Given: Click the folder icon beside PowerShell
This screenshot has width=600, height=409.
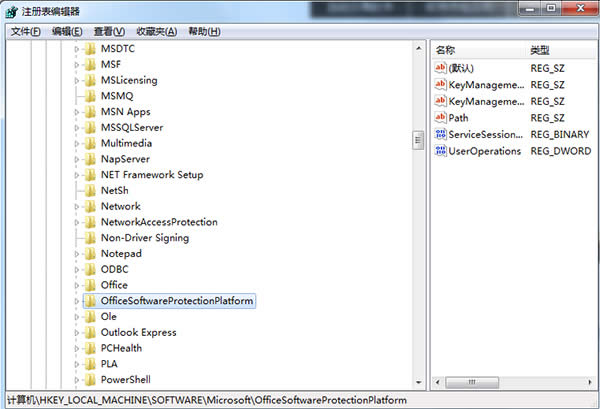Looking at the screenshot, I should click(89, 380).
